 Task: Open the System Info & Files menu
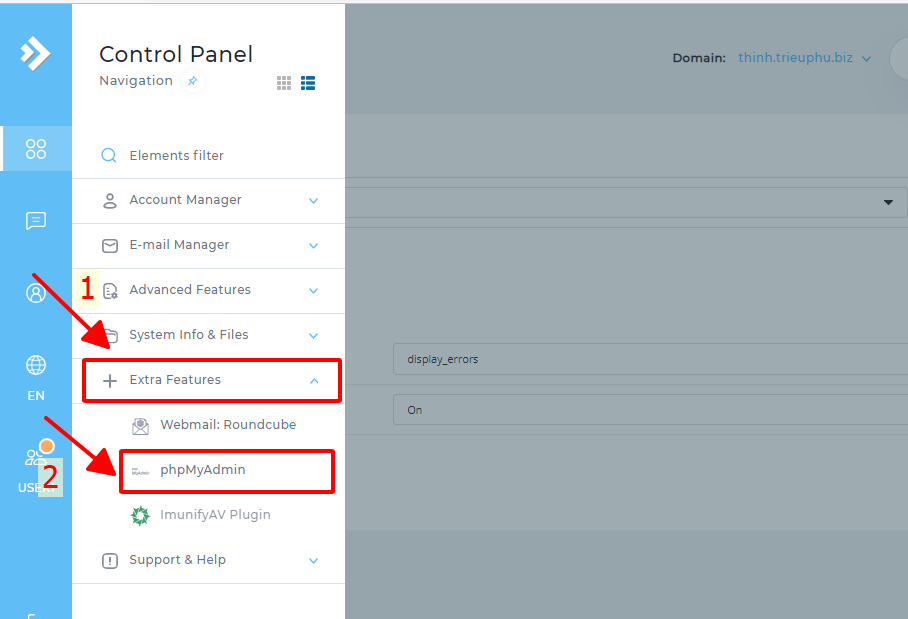[188, 335]
